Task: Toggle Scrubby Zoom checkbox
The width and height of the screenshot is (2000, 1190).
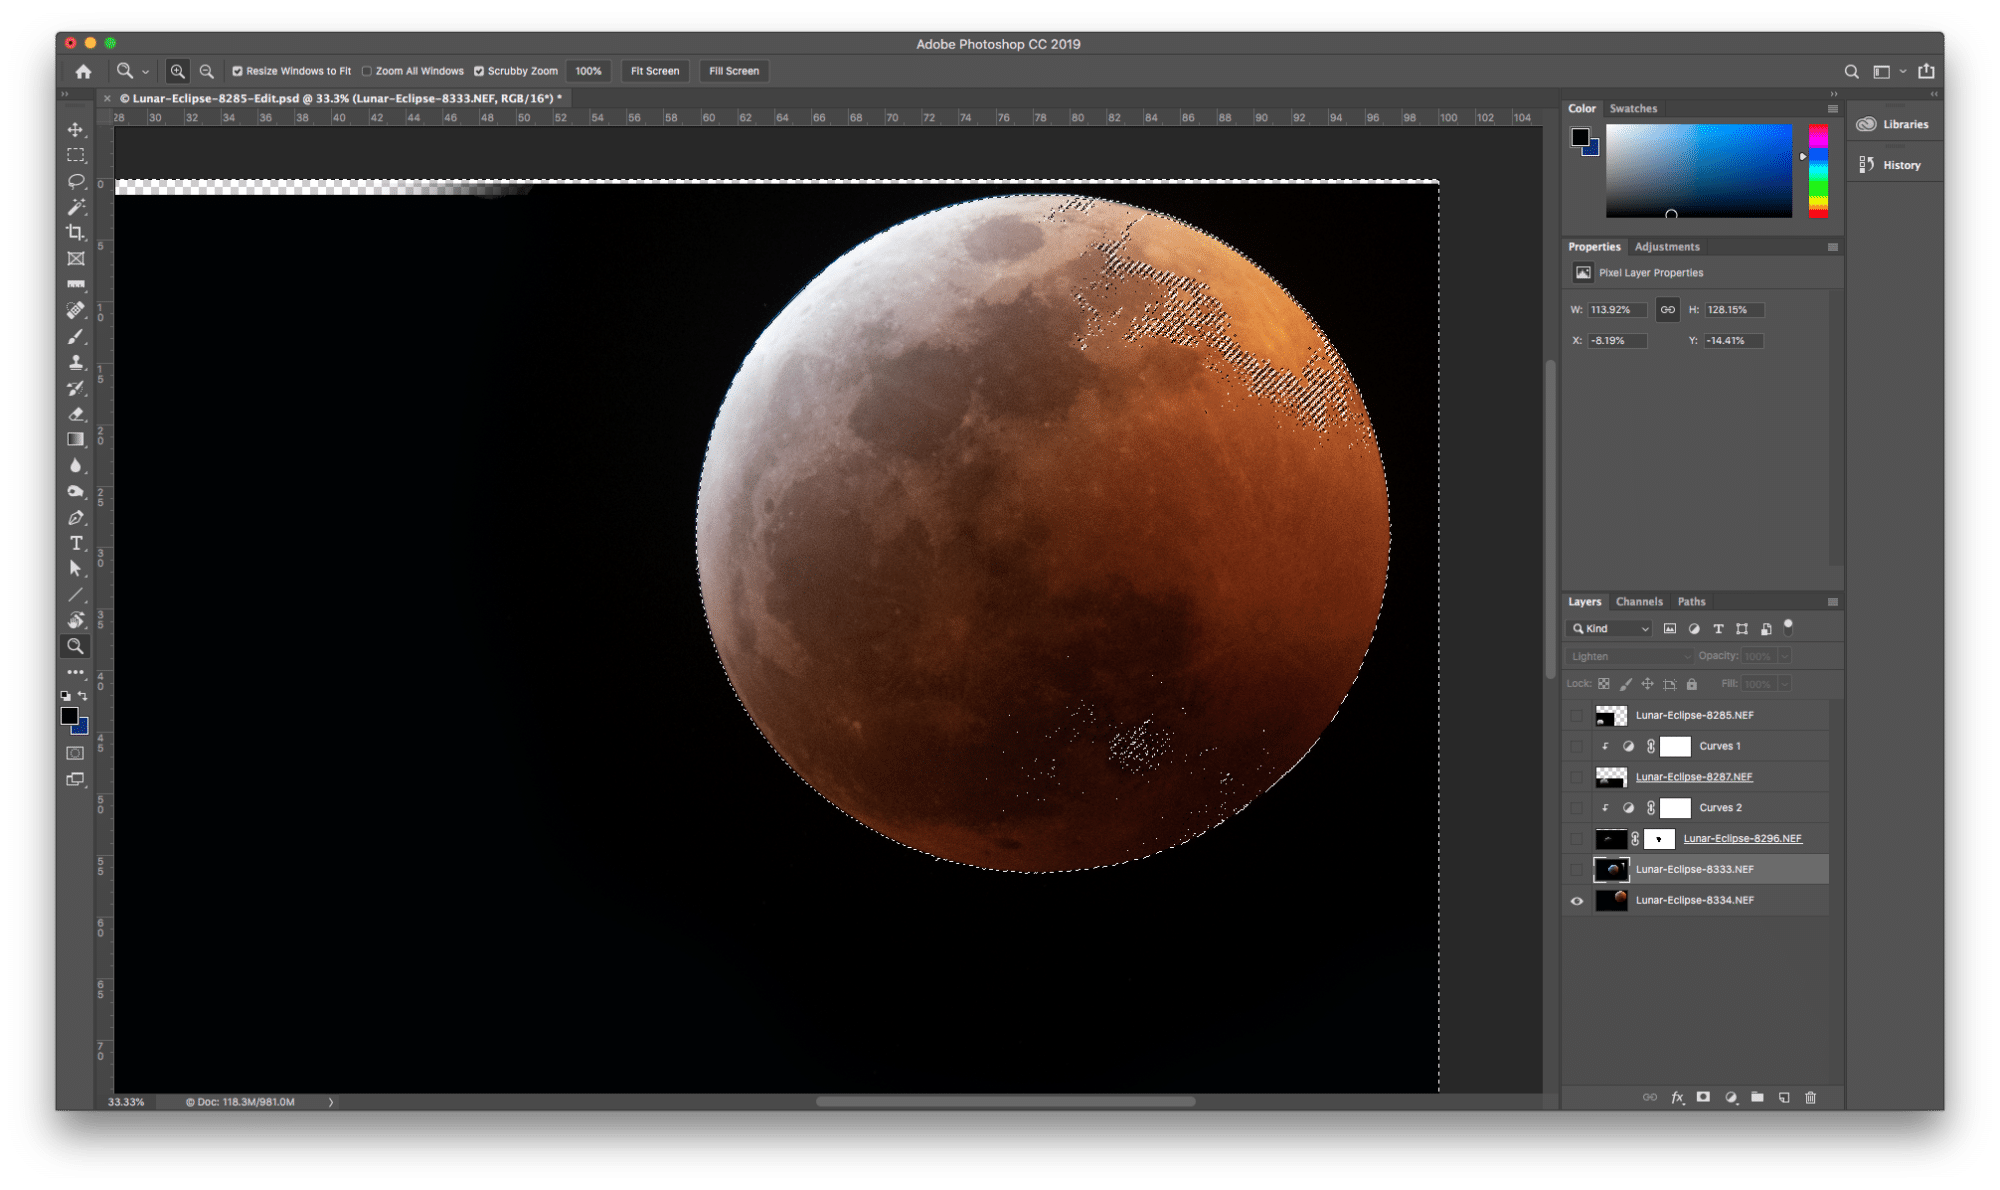Action: (479, 72)
